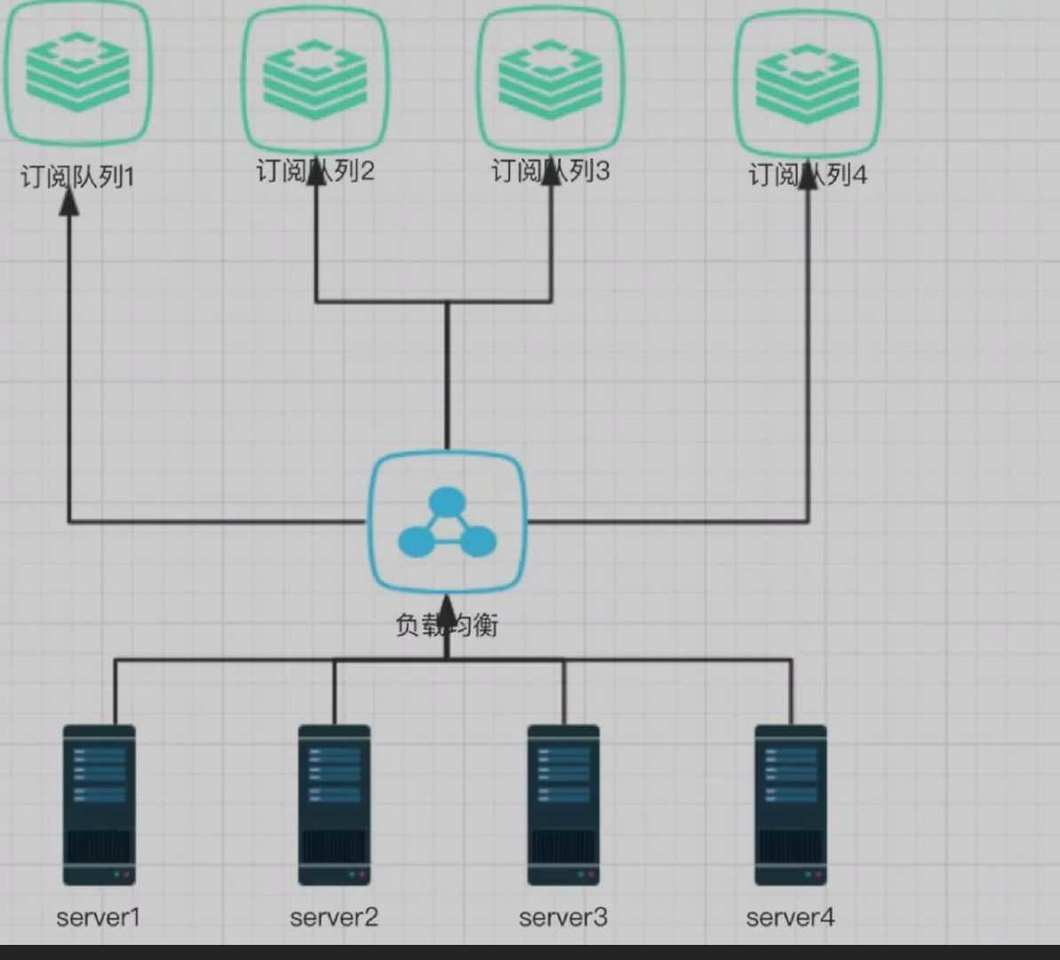
Task: Click the server1 text label
Action: pos(98,918)
